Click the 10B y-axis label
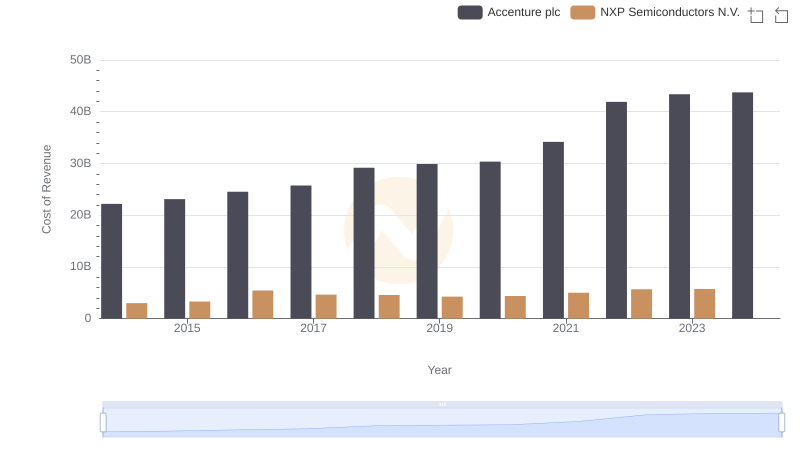This screenshot has width=800, height=461. pos(81,266)
